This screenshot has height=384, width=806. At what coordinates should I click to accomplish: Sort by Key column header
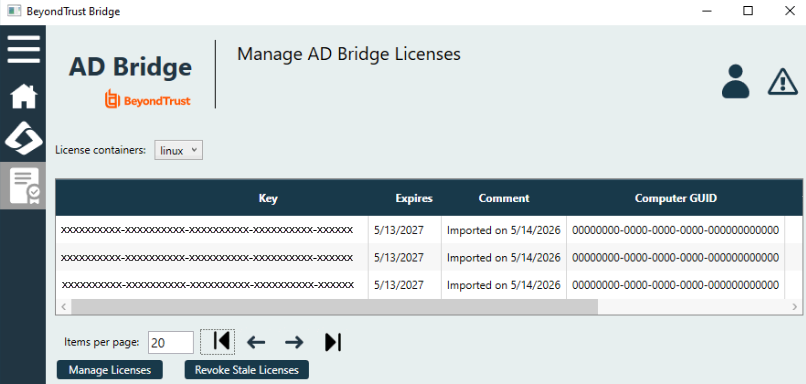tap(268, 198)
